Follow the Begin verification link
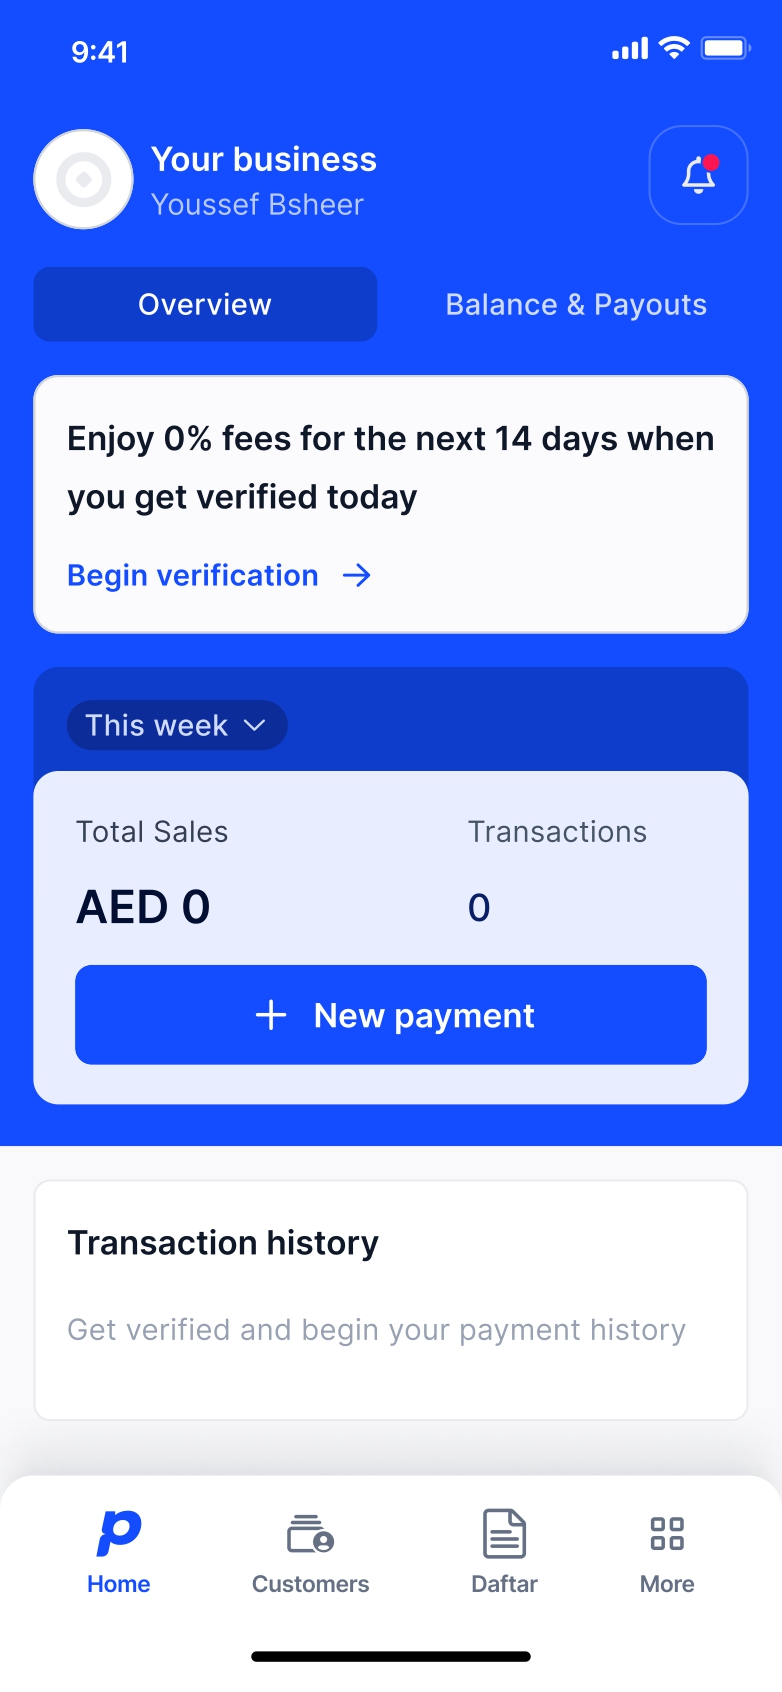782x1692 pixels. coord(193,576)
